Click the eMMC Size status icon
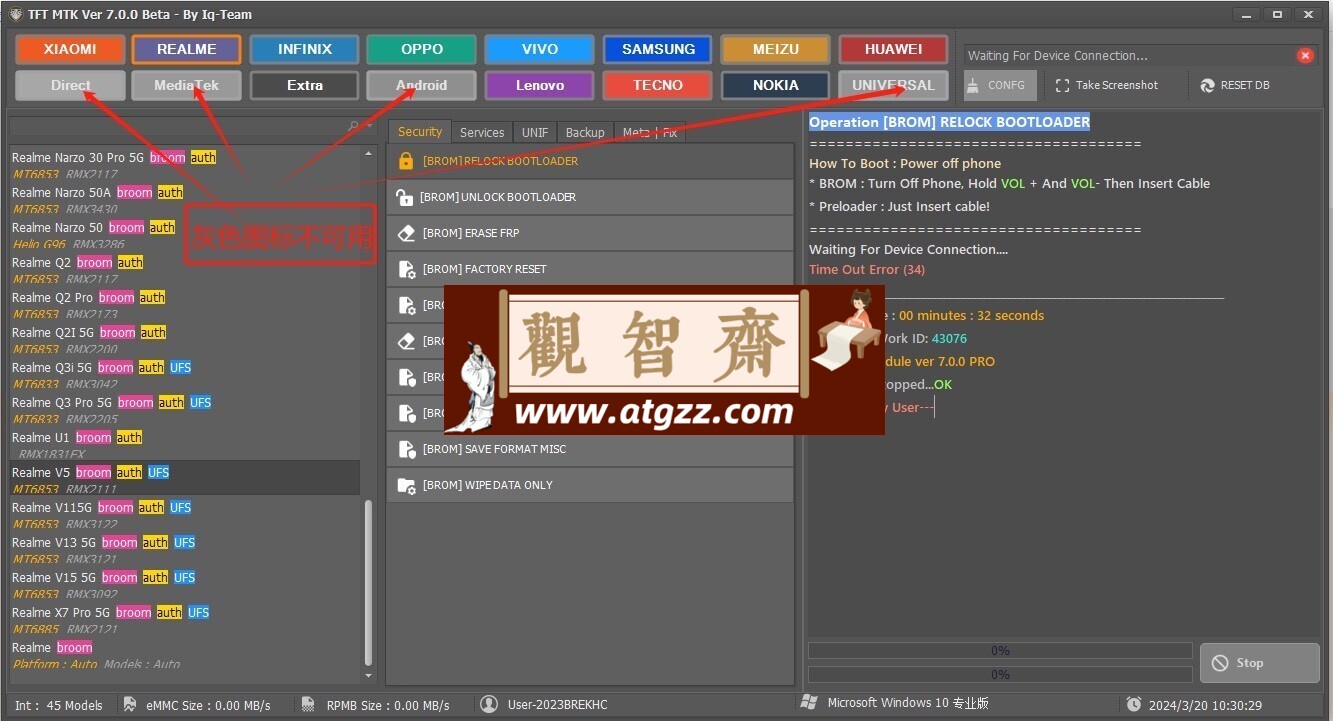This screenshot has height=721, width=1333. (130, 704)
